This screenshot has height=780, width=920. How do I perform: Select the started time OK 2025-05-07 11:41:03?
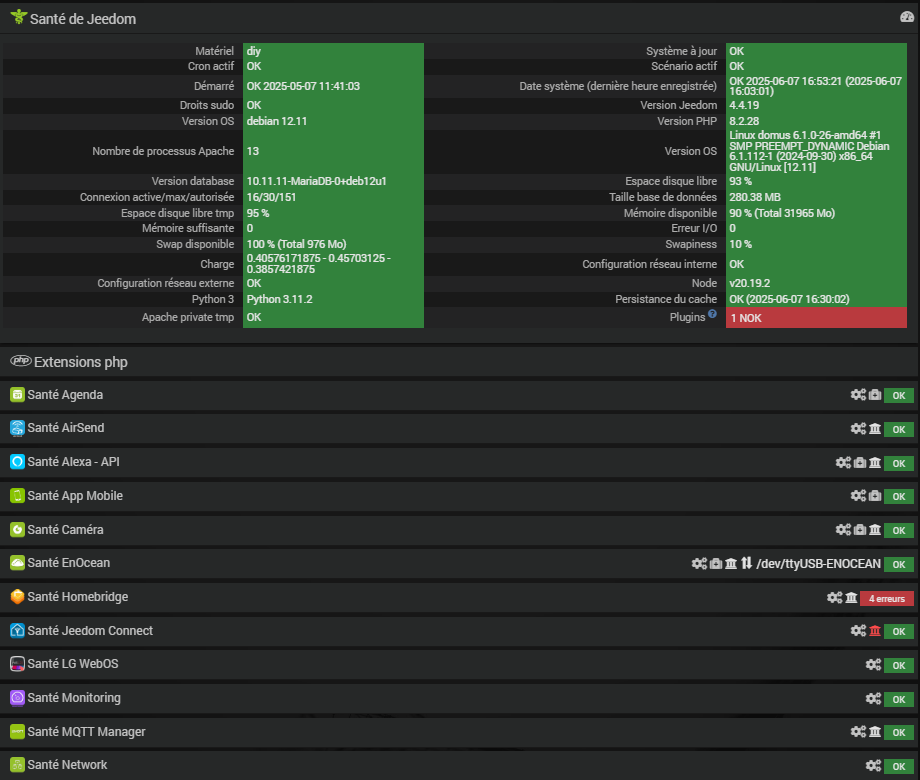(x=303, y=86)
